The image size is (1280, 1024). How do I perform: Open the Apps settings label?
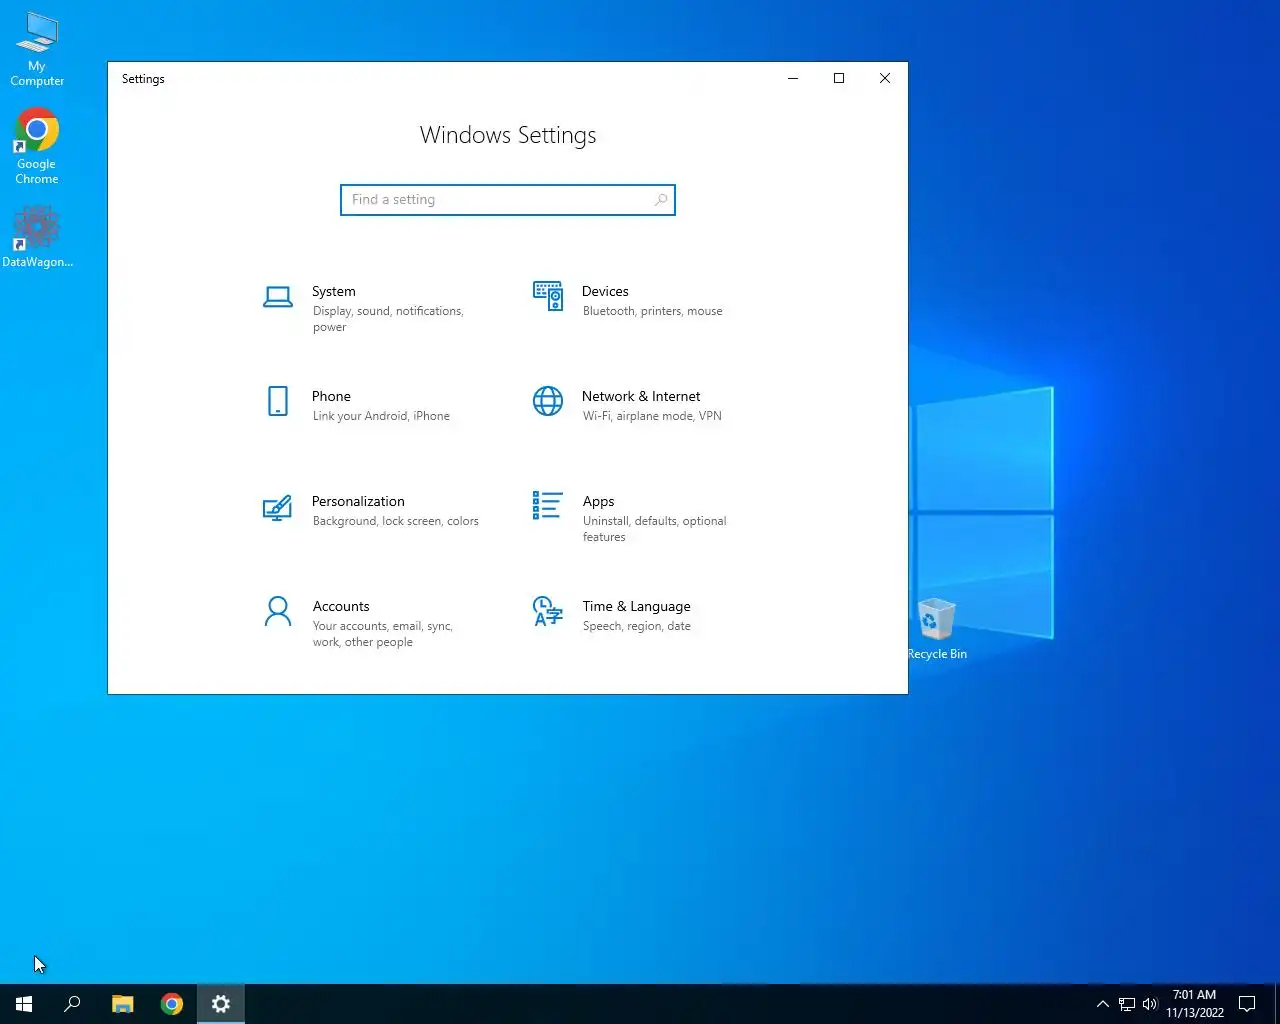pos(598,501)
